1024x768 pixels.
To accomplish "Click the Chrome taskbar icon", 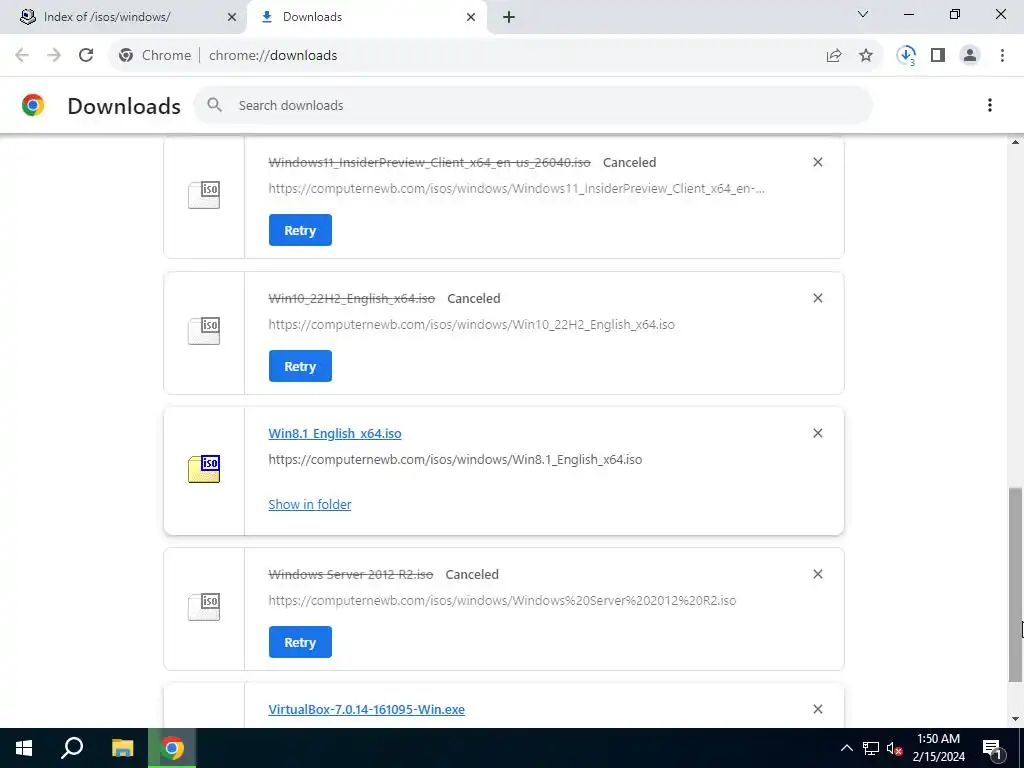I will tap(172, 748).
